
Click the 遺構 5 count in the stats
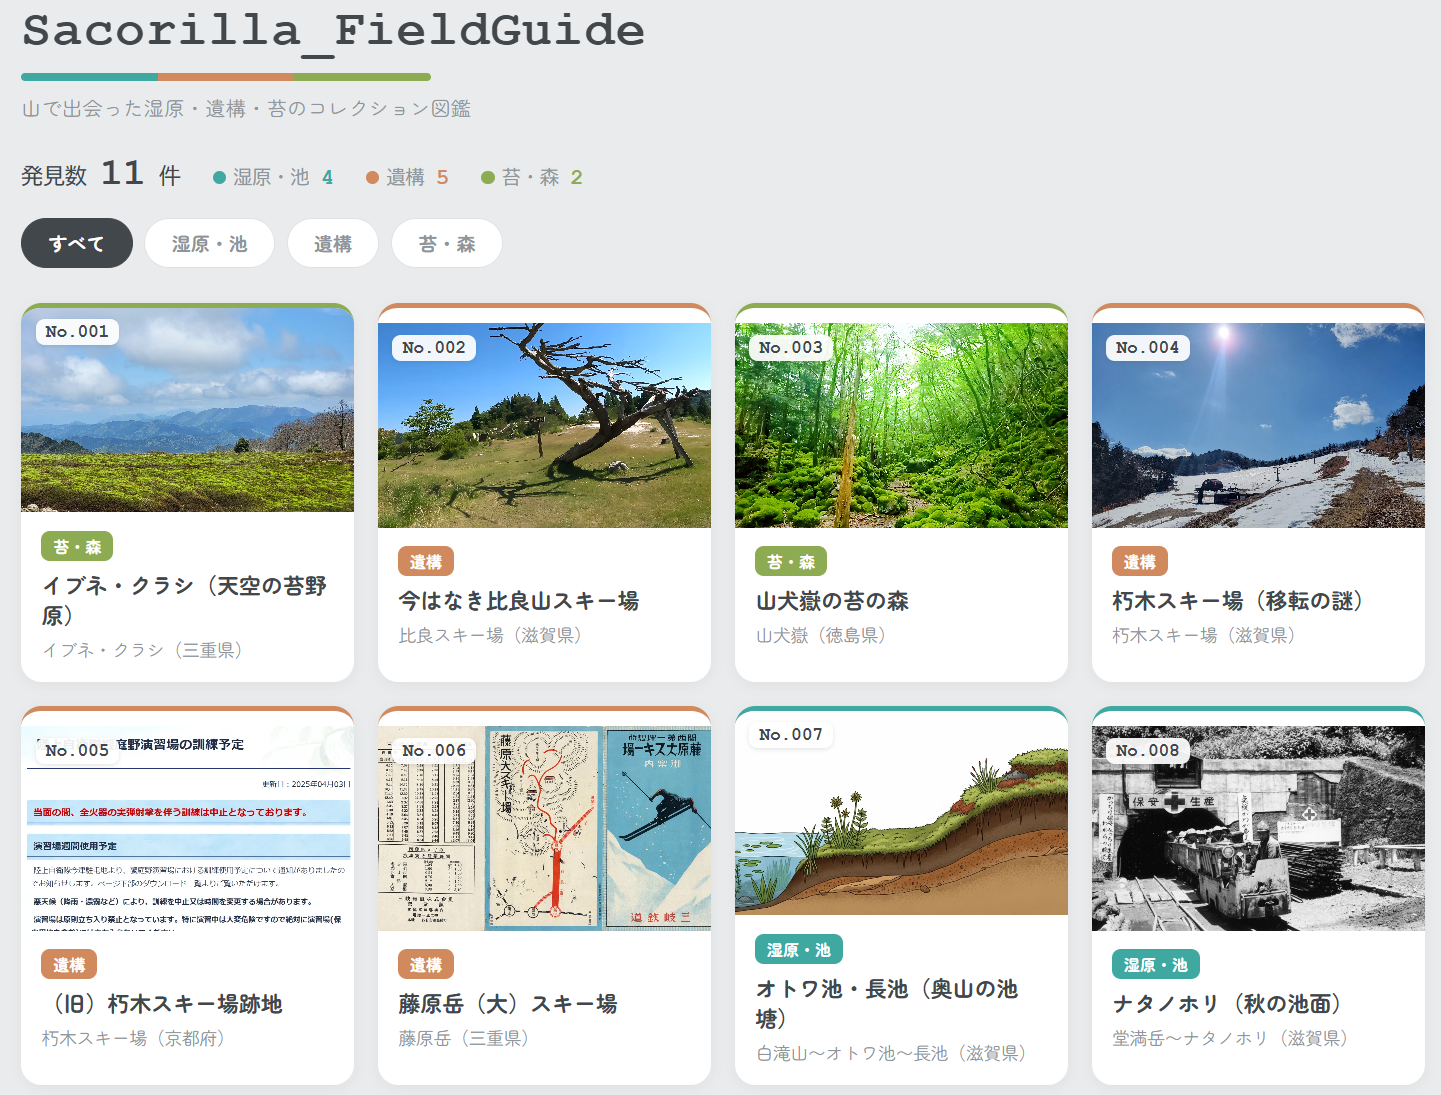407,177
